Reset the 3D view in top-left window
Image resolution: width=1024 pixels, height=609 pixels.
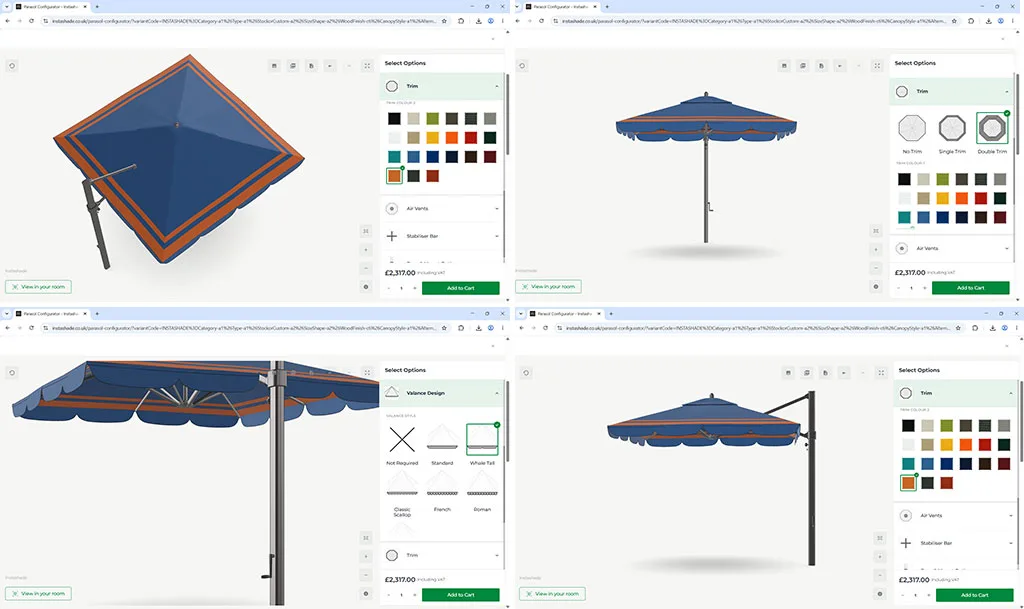12,65
